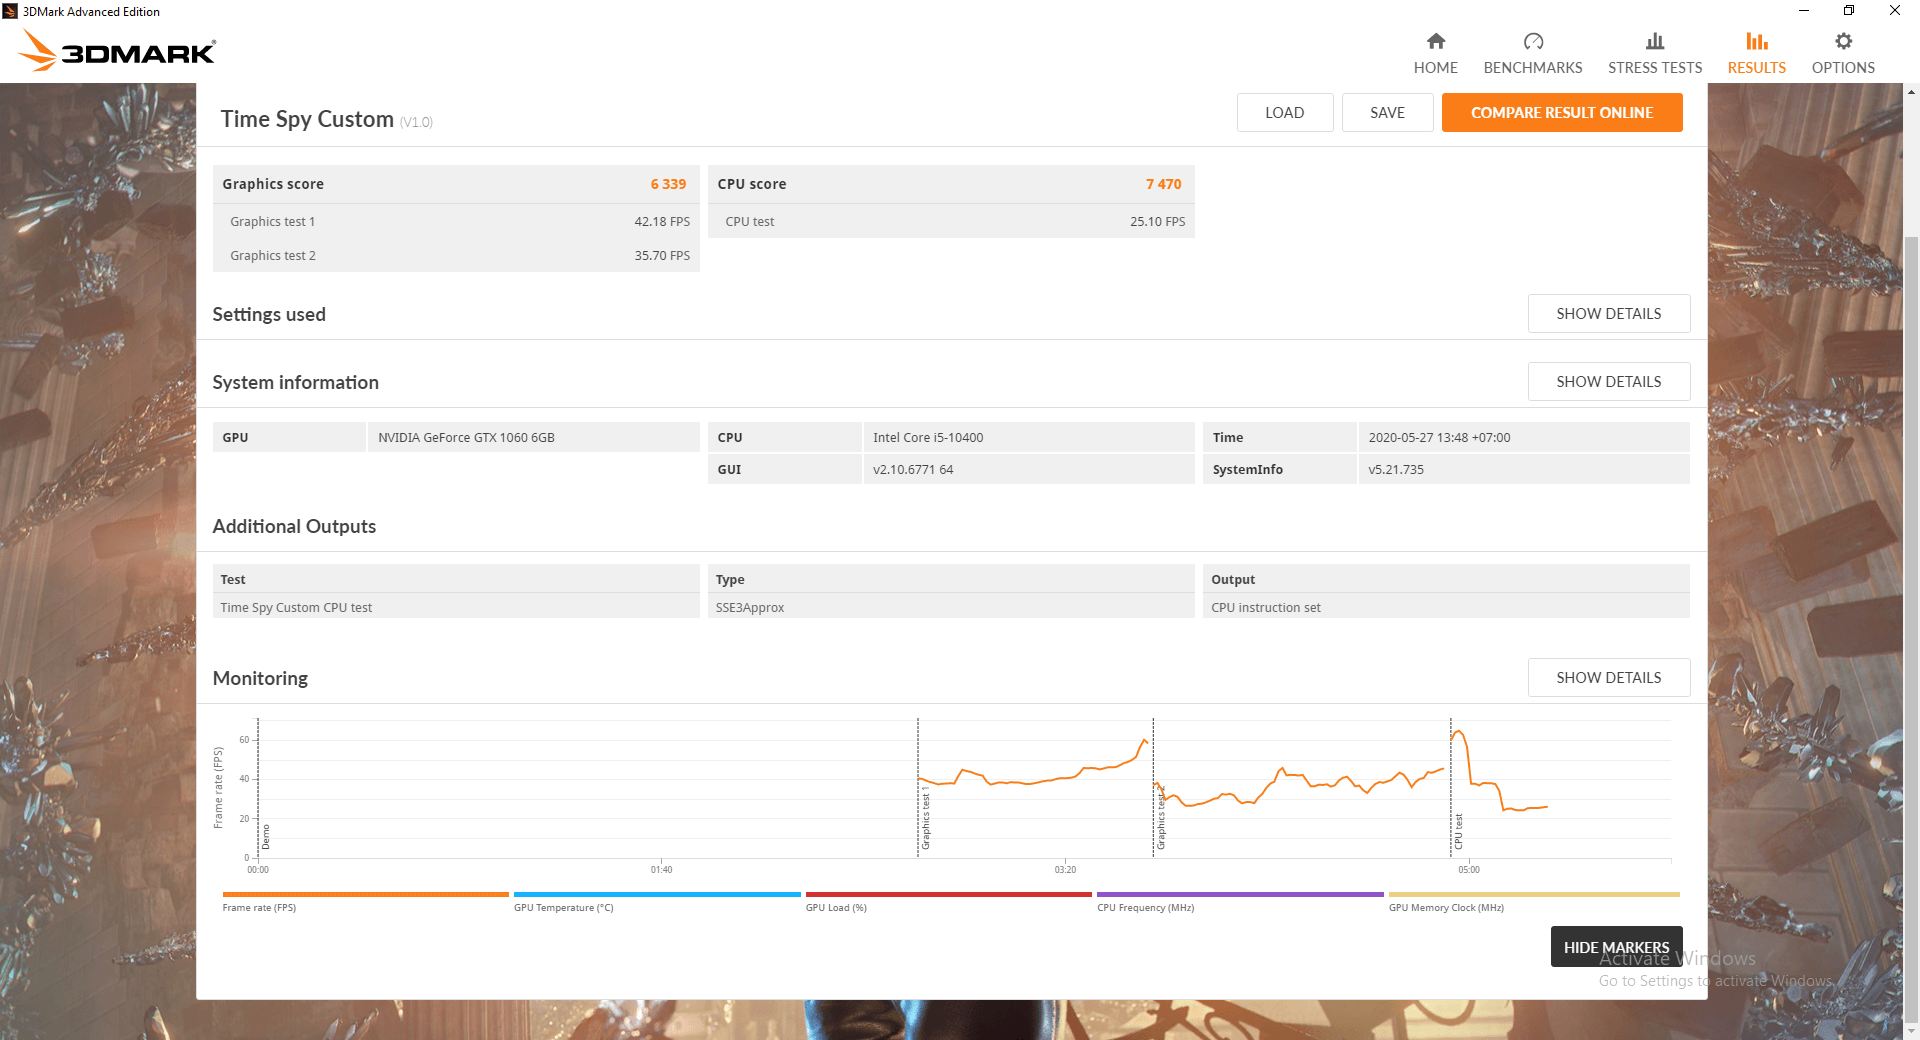Minimize the 3DMark window

(1803, 11)
